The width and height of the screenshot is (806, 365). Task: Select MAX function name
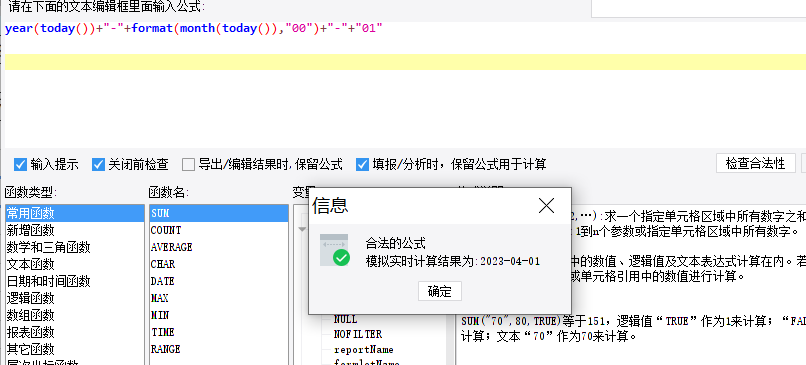pos(219,298)
